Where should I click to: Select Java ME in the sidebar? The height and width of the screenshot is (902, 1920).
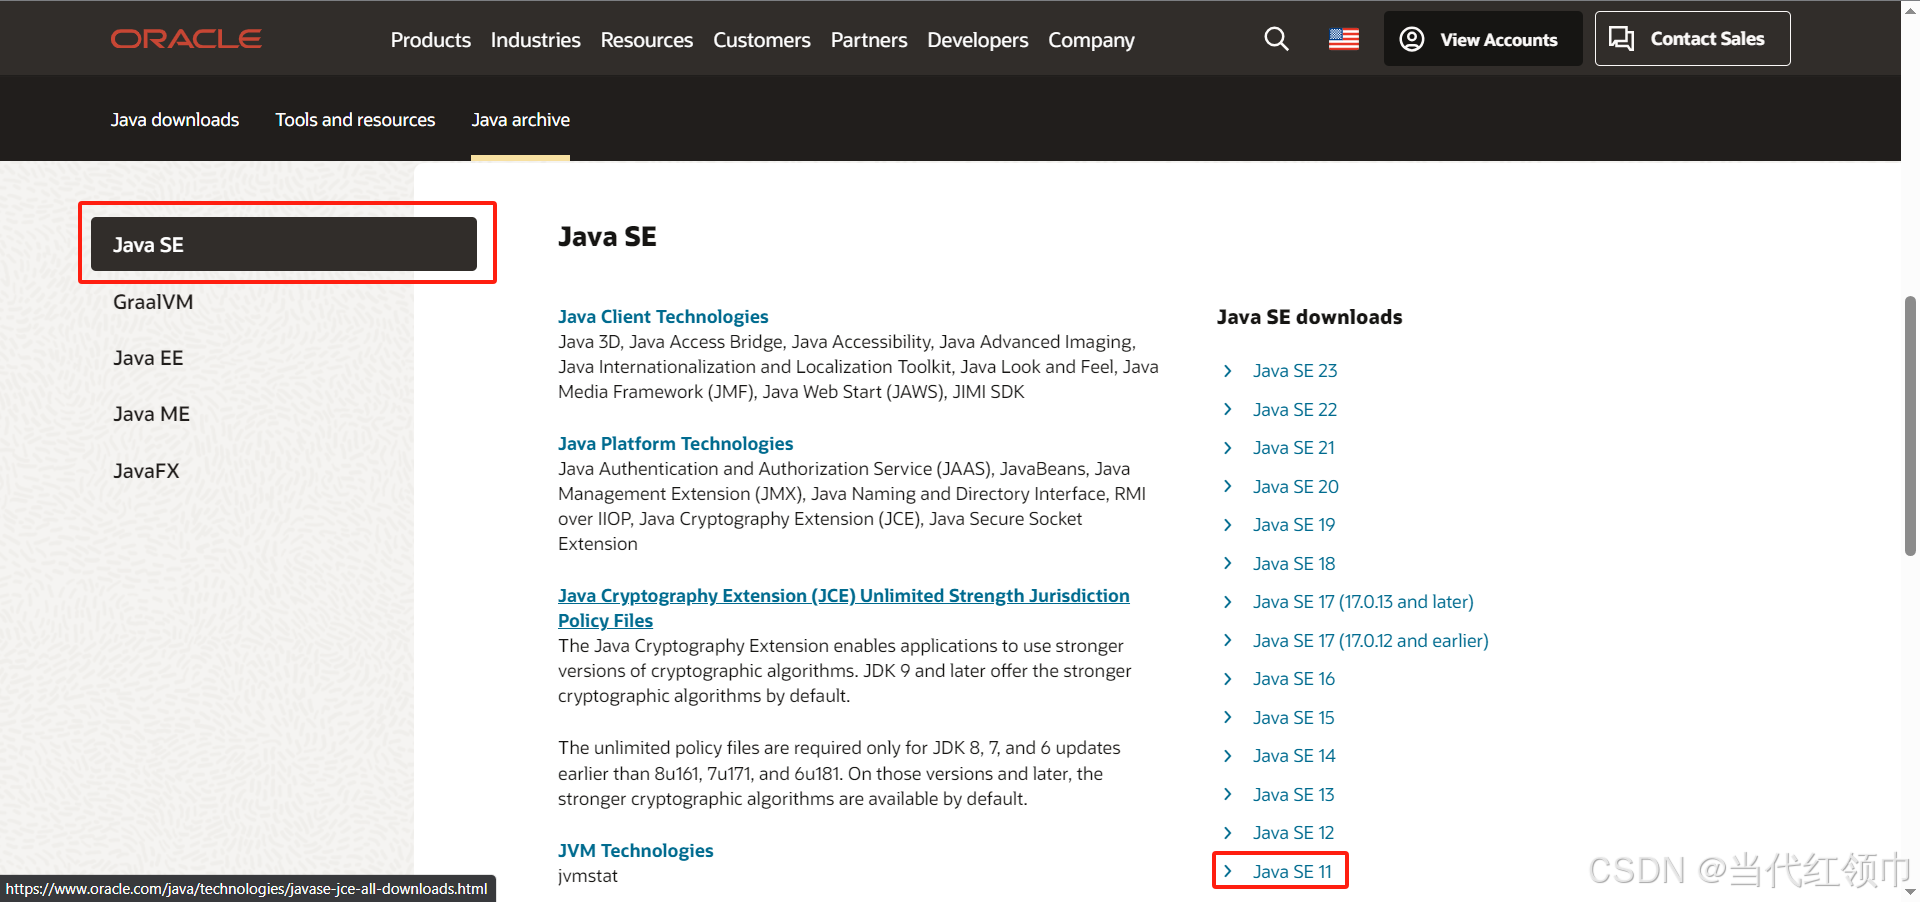click(151, 414)
